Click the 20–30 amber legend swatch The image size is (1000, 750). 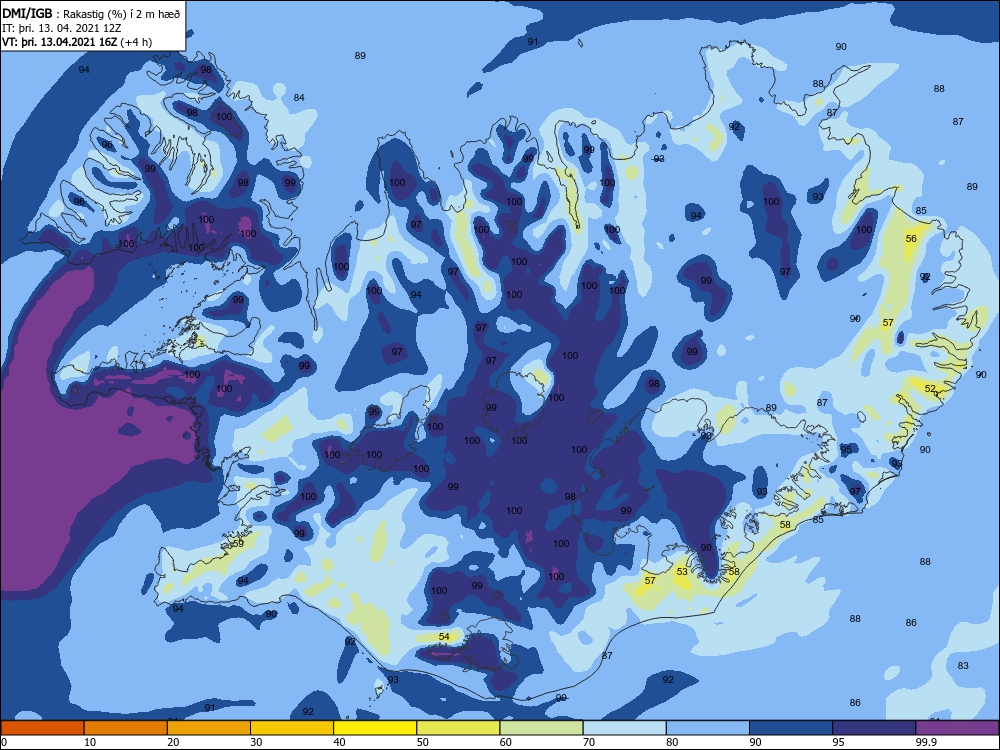tap(209, 728)
